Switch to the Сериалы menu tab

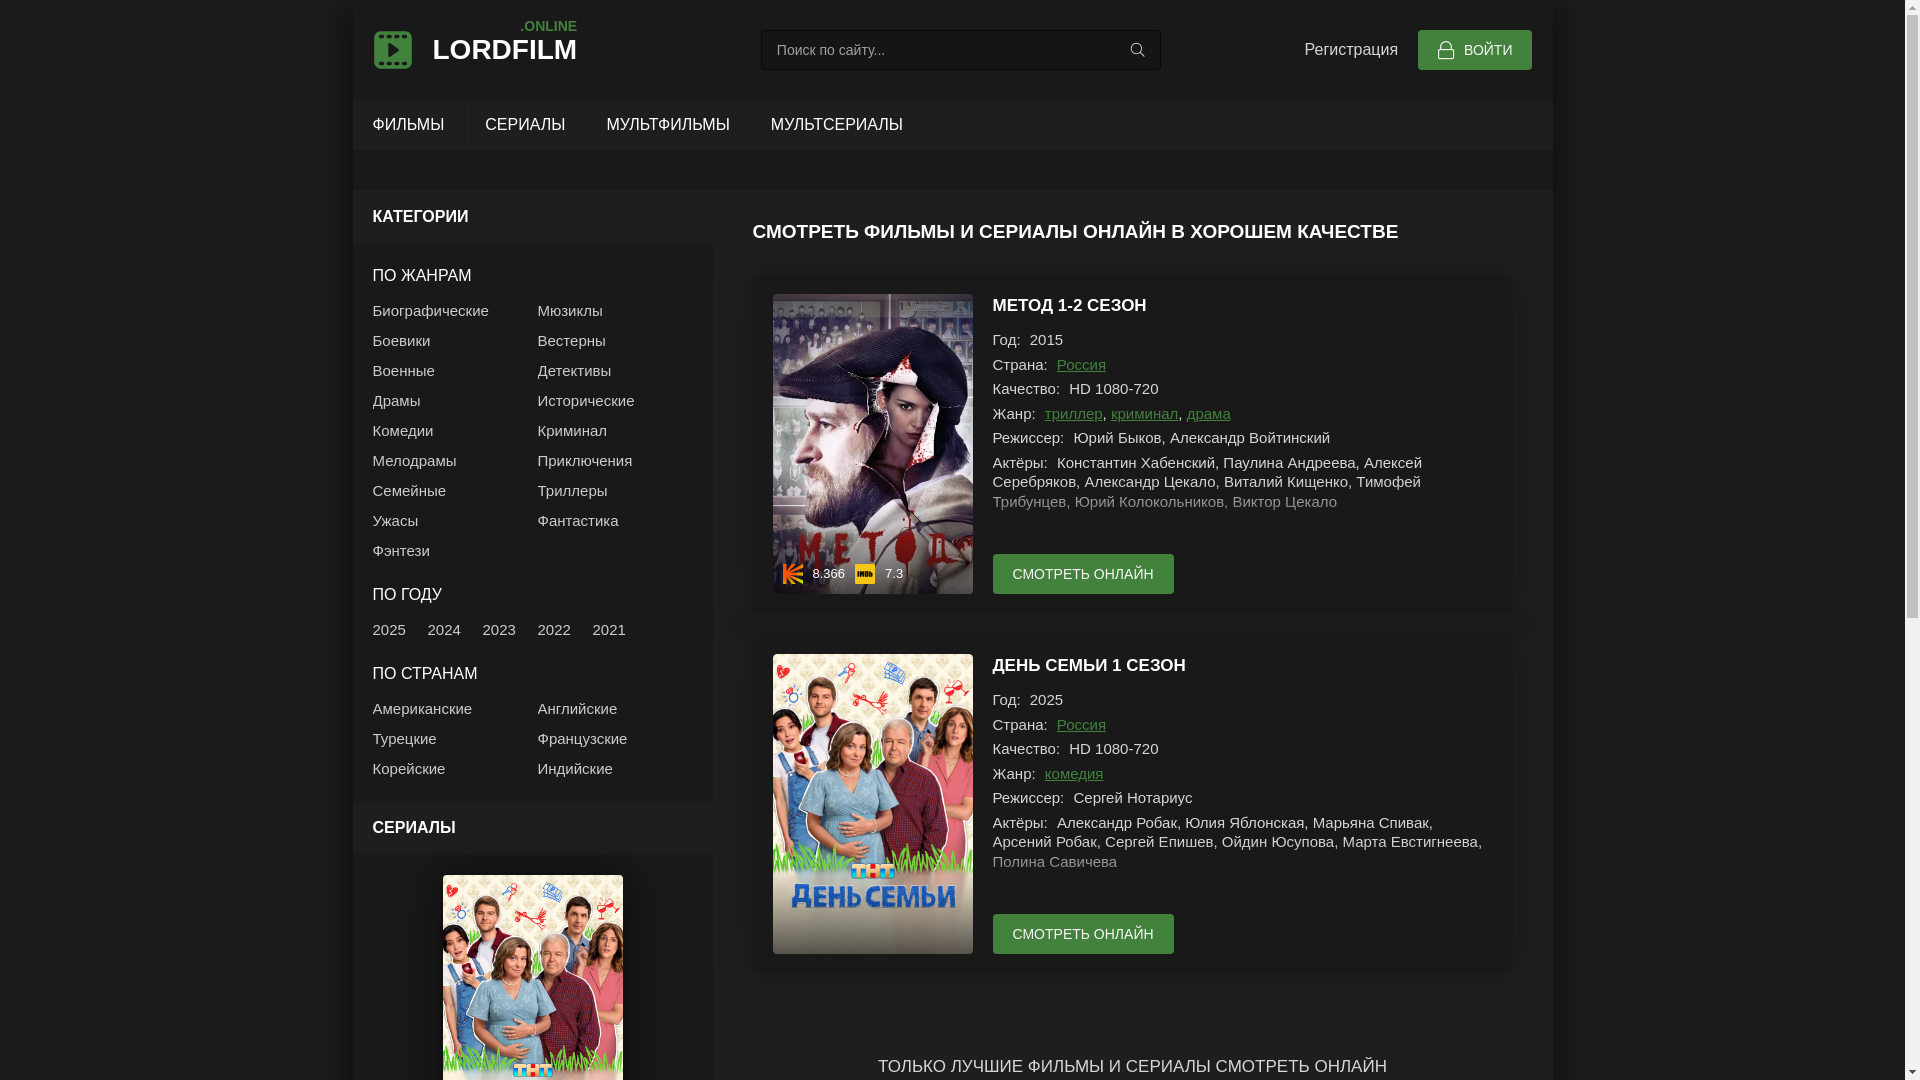click(525, 125)
